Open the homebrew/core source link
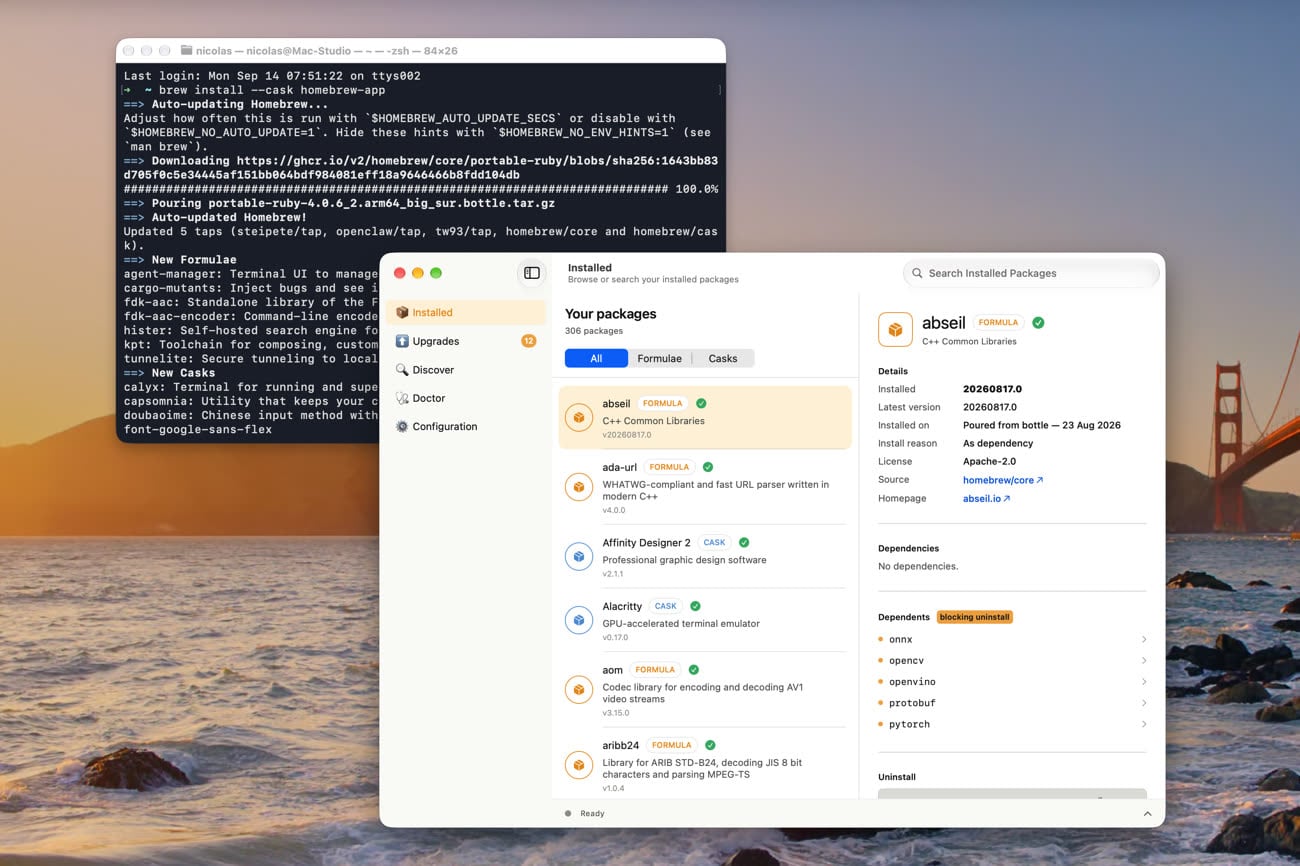1300x866 pixels. point(1002,480)
